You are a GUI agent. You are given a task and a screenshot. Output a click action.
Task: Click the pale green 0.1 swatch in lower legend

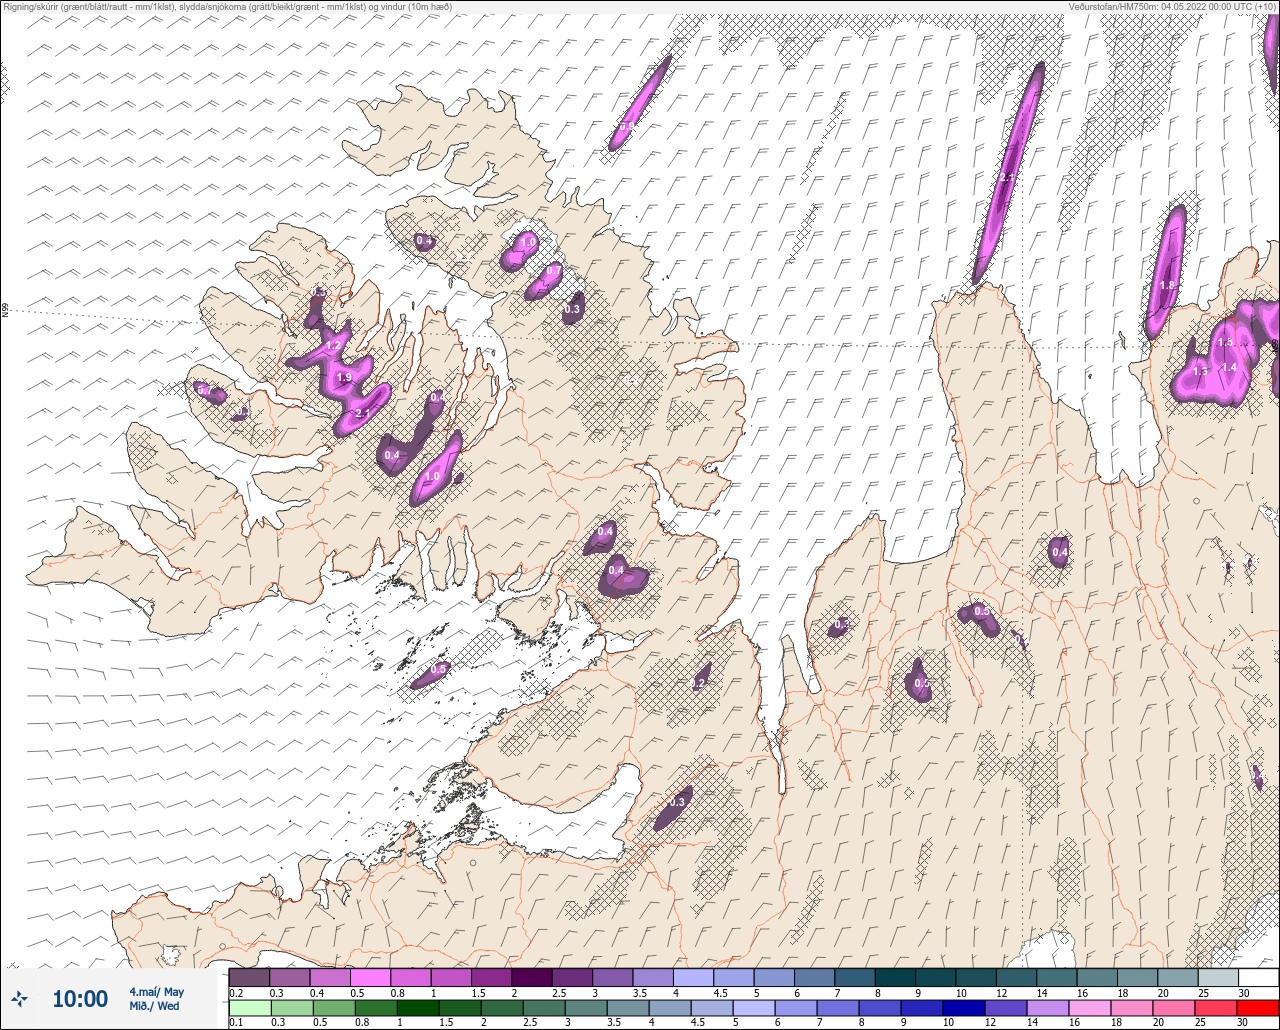[x=249, y=1008]
